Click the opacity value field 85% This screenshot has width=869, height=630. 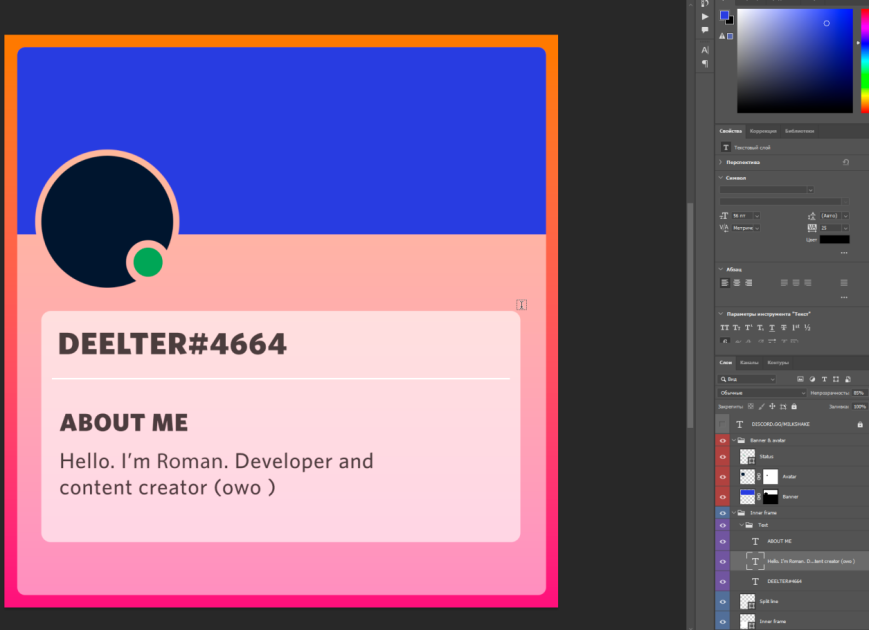tap(859, 393)
